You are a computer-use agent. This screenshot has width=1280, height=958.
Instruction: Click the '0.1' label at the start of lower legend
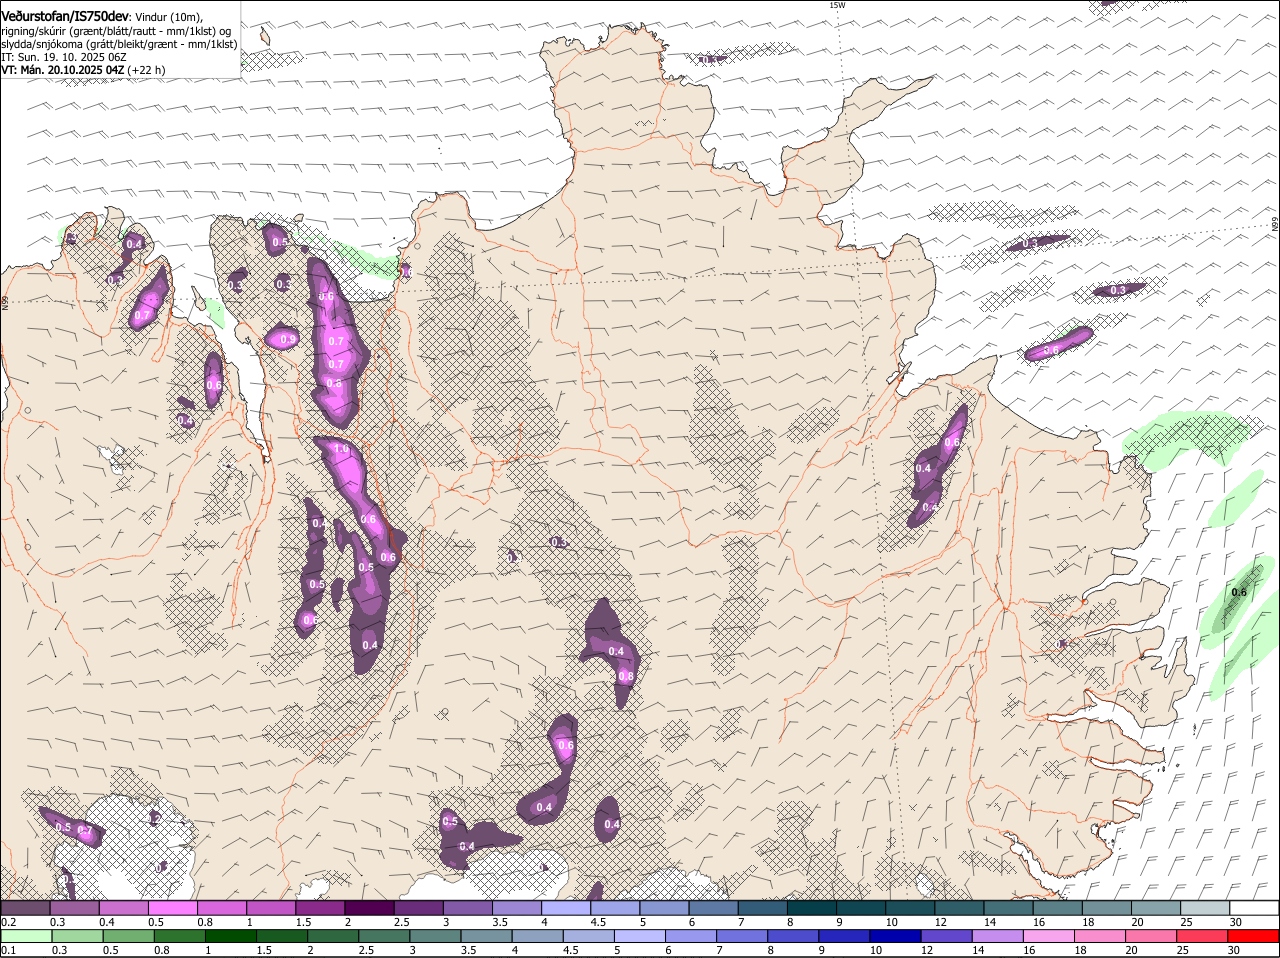(x=8, y=950)
